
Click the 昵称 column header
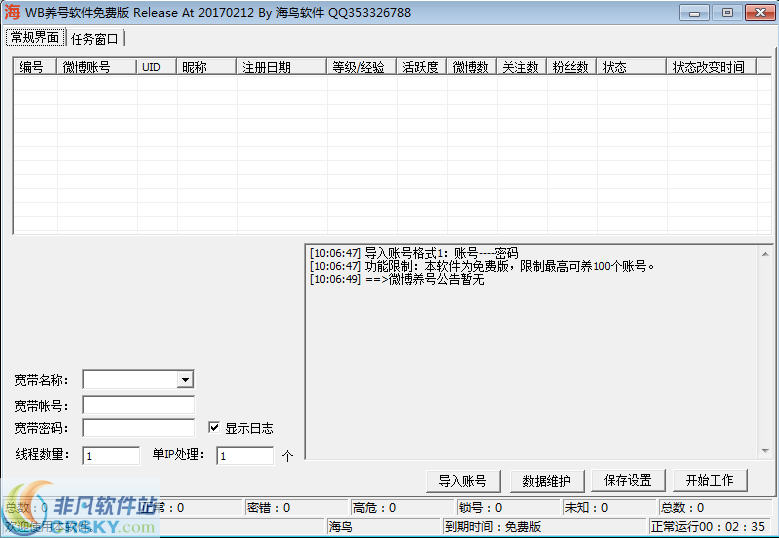[206, 67]
